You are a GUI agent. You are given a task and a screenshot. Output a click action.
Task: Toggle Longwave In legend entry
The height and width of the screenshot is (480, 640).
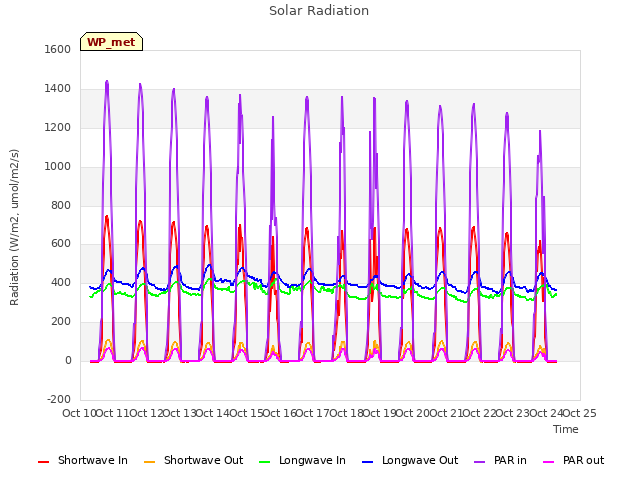pyautogui.click(x=302, y=460)
